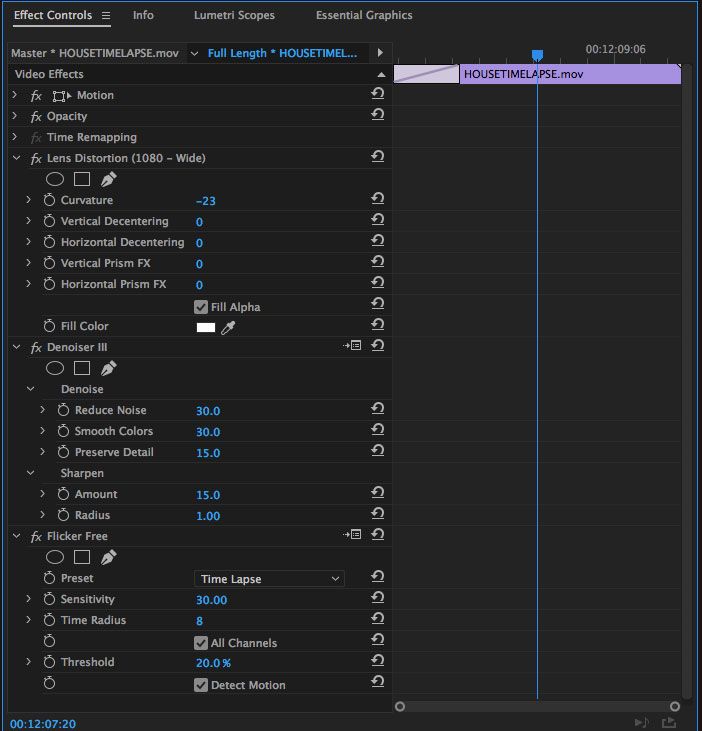Toggle animation stopwatch for Reduce Noise
This screenshot has width=702, height=731.
tap(64, 410)
